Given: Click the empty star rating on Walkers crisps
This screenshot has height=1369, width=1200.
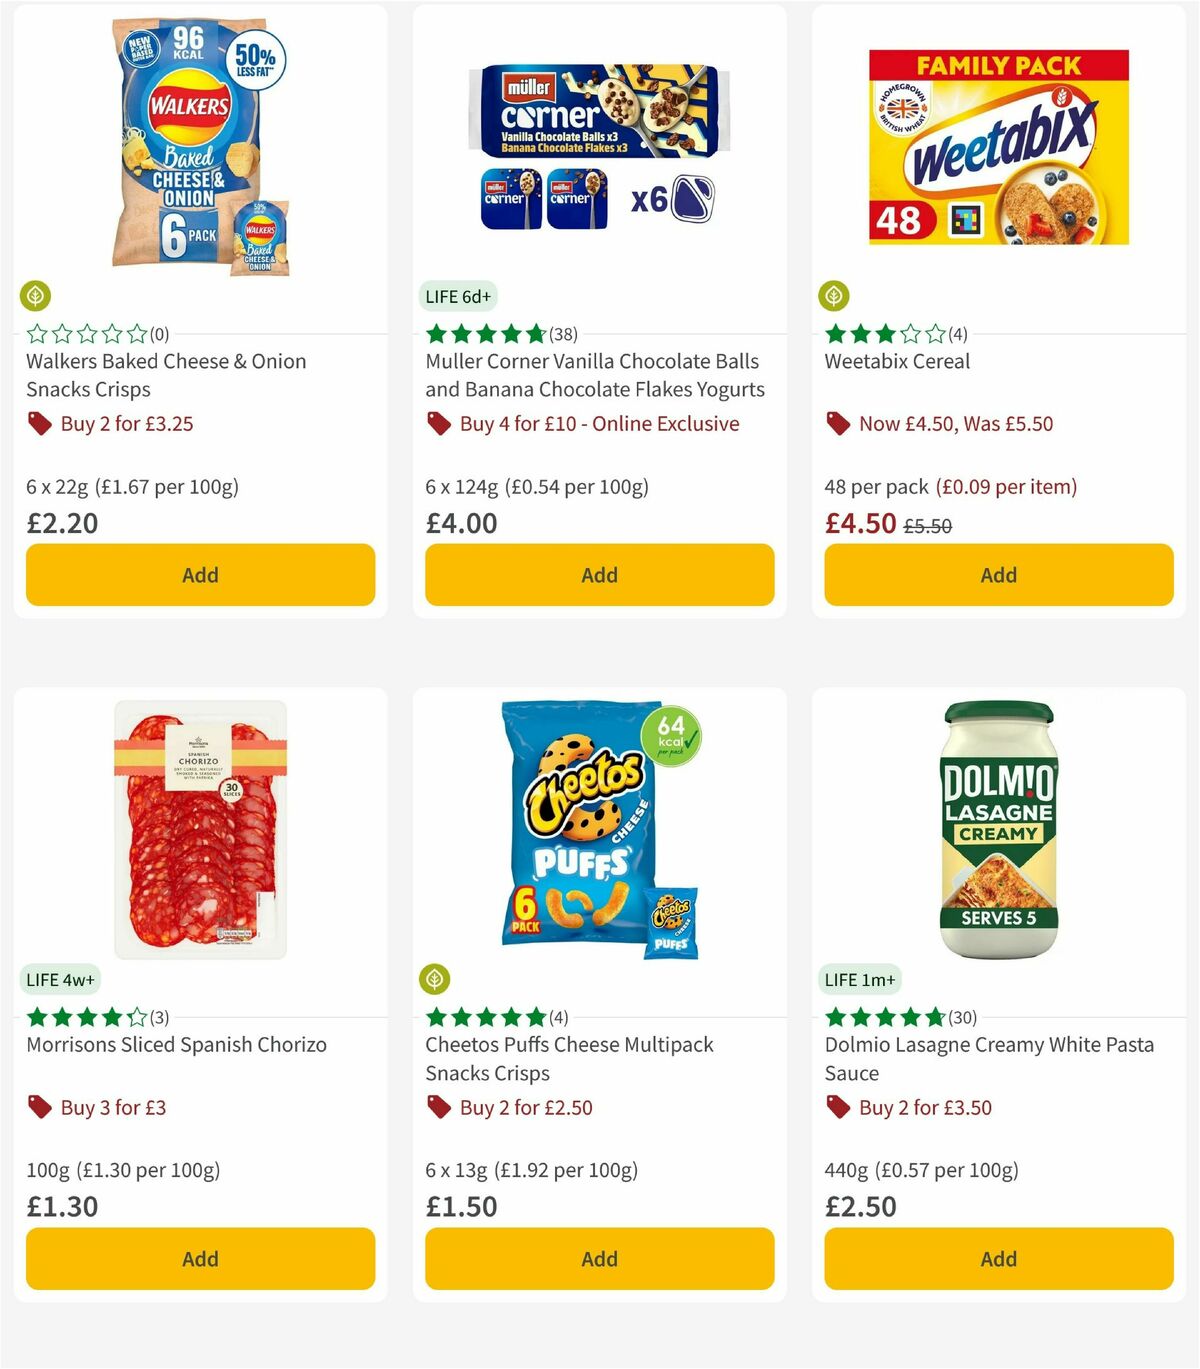Looking at the screenshot, I should tap(84, 334).
